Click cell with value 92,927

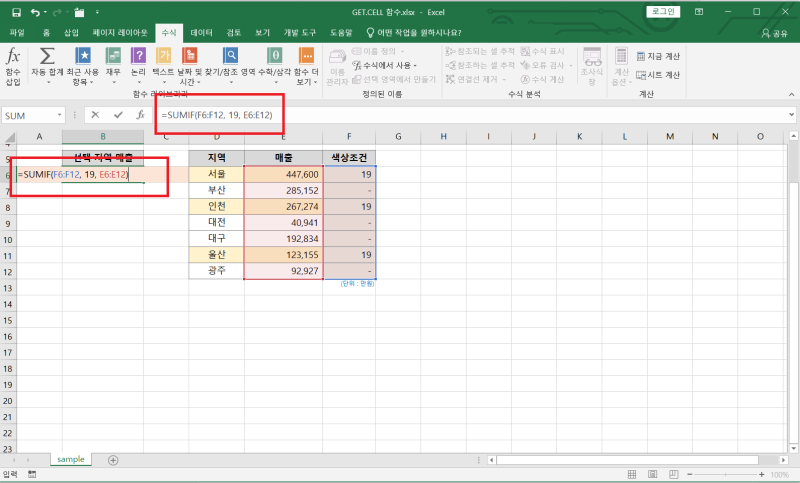click(283, 271)
